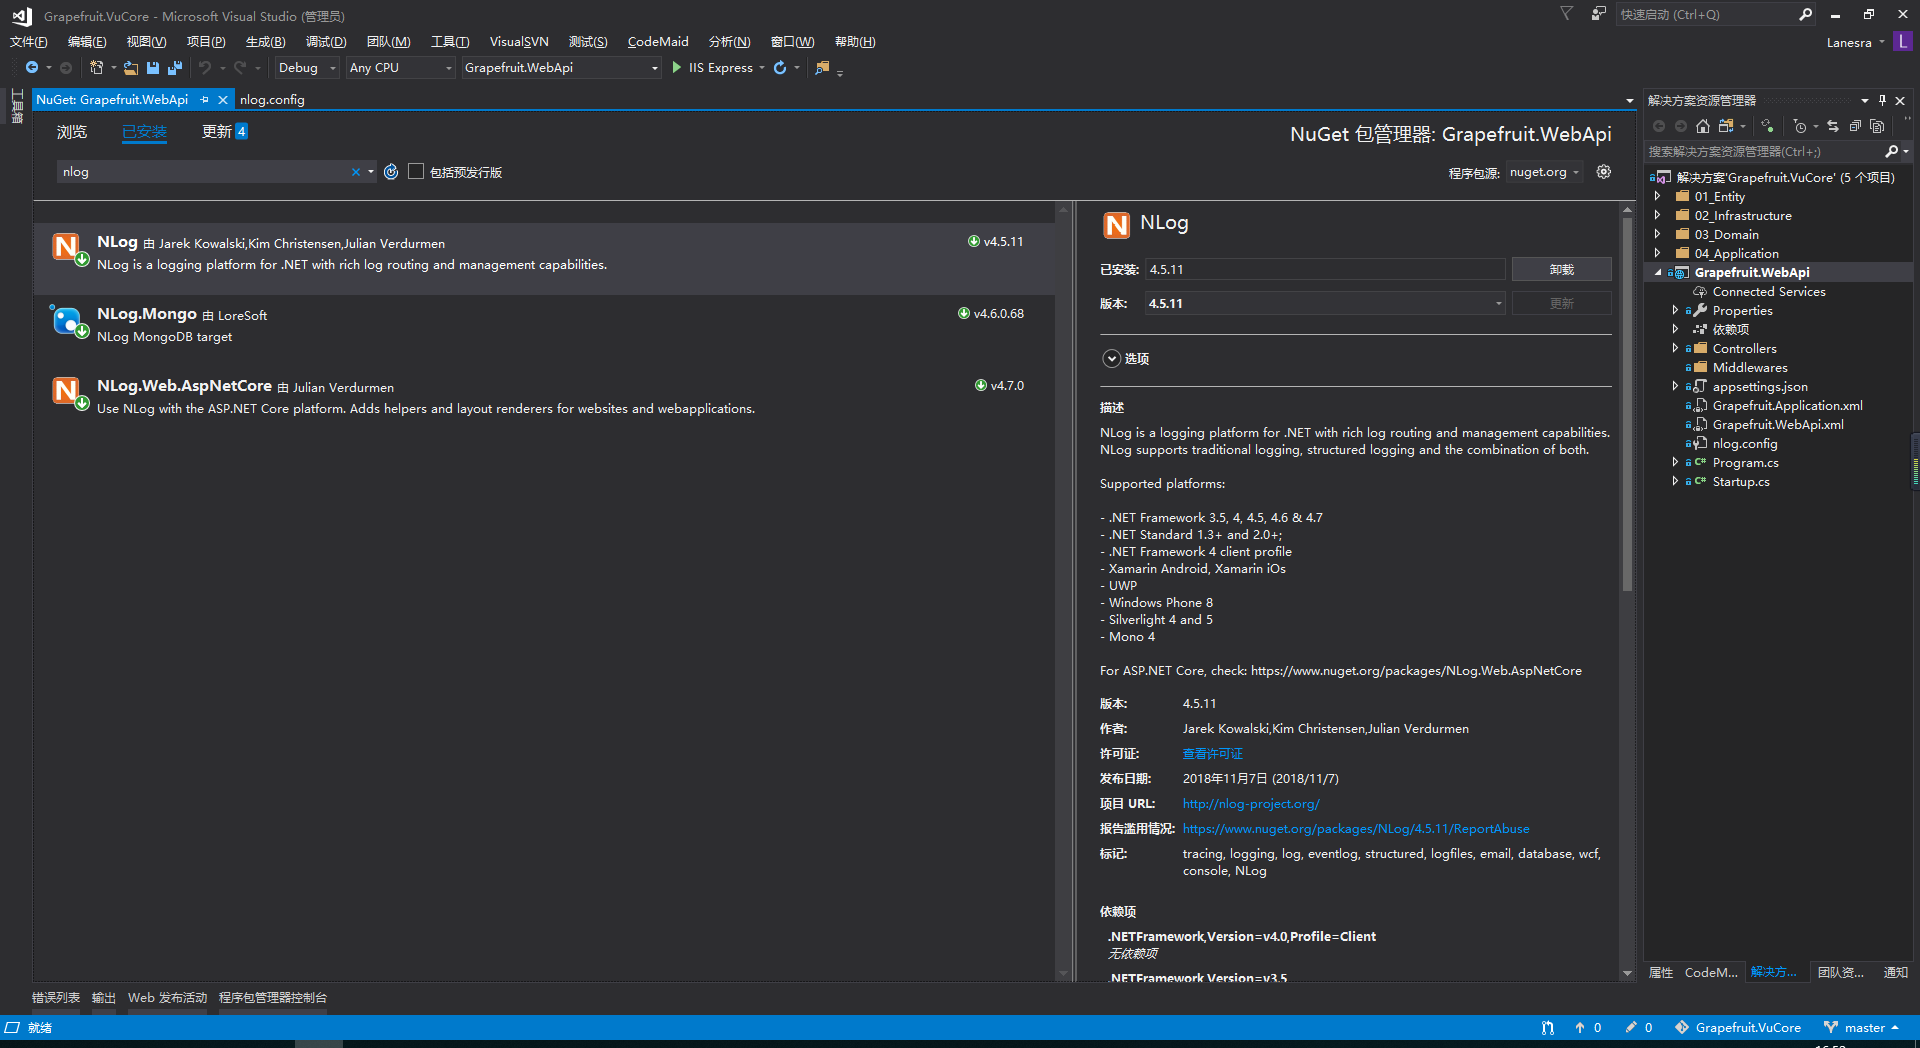This screenshot has height=1048, width=1920.
Task: Click the Quick Launch search icon
Action: coord(1805,14)
